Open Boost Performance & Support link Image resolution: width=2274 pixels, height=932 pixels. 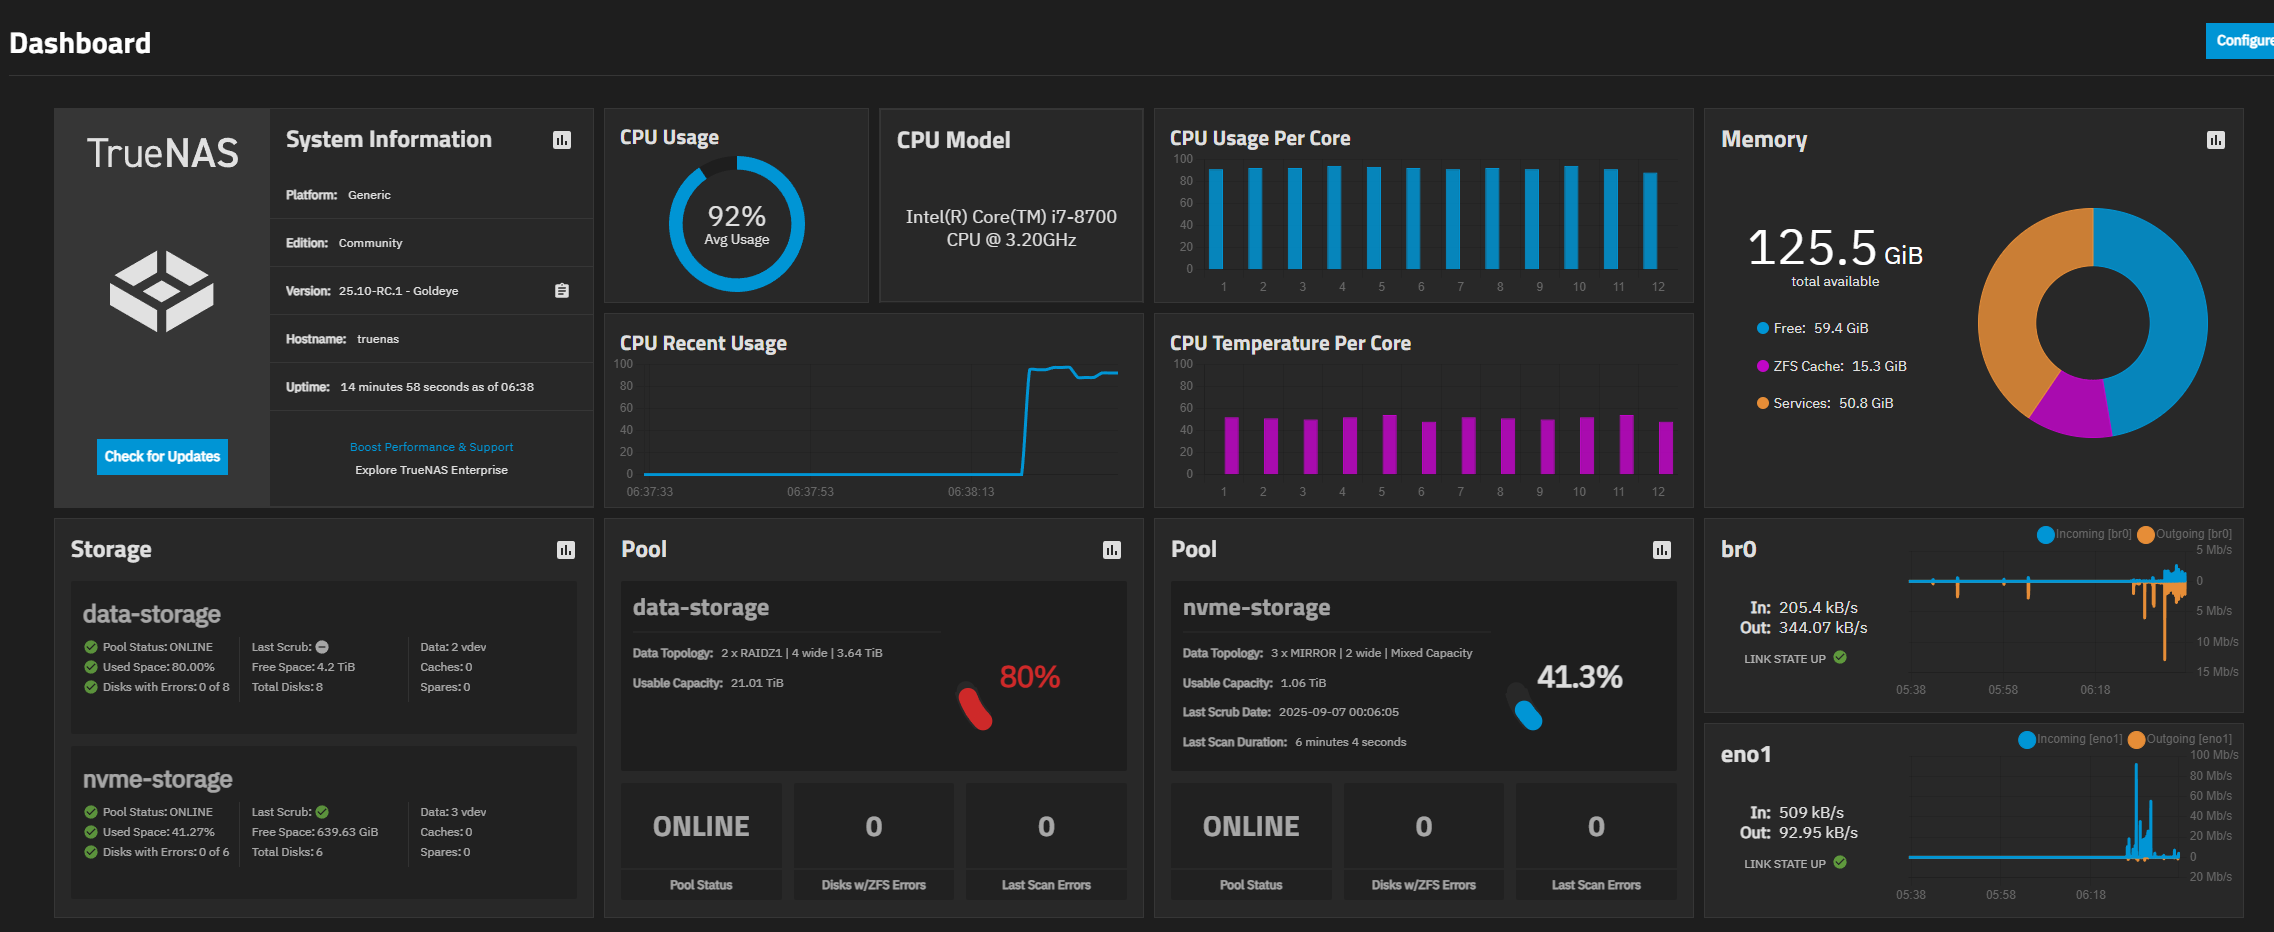431,447
